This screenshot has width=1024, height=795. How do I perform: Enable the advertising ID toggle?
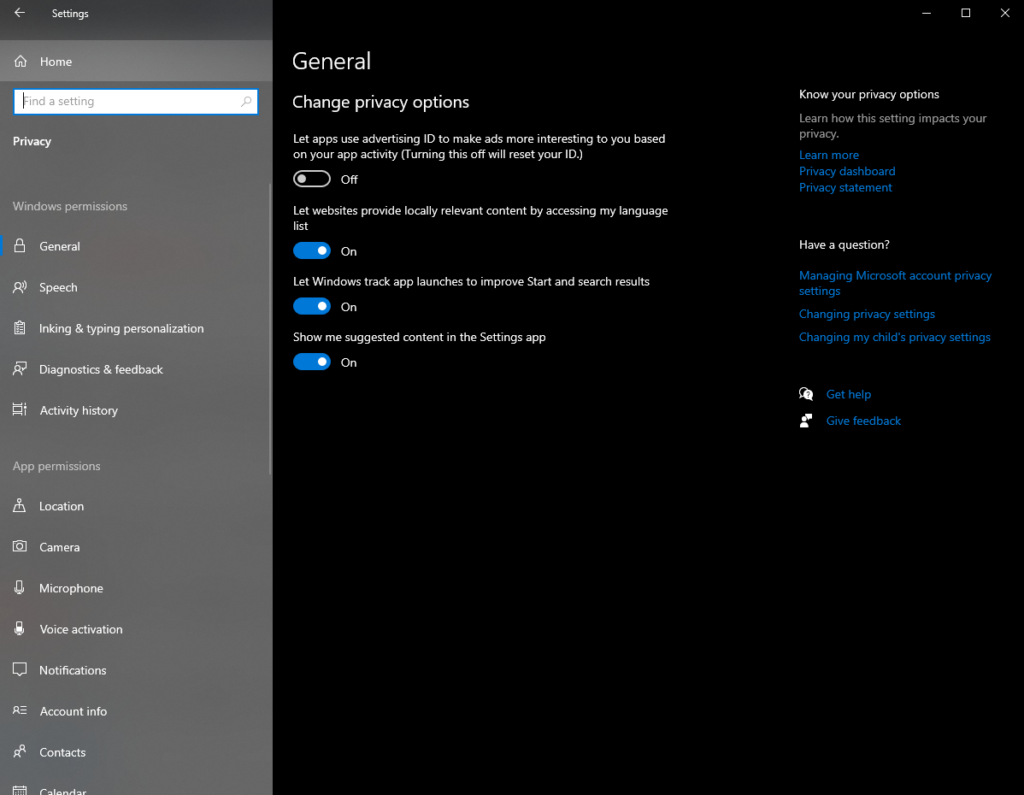click(312, 179)
